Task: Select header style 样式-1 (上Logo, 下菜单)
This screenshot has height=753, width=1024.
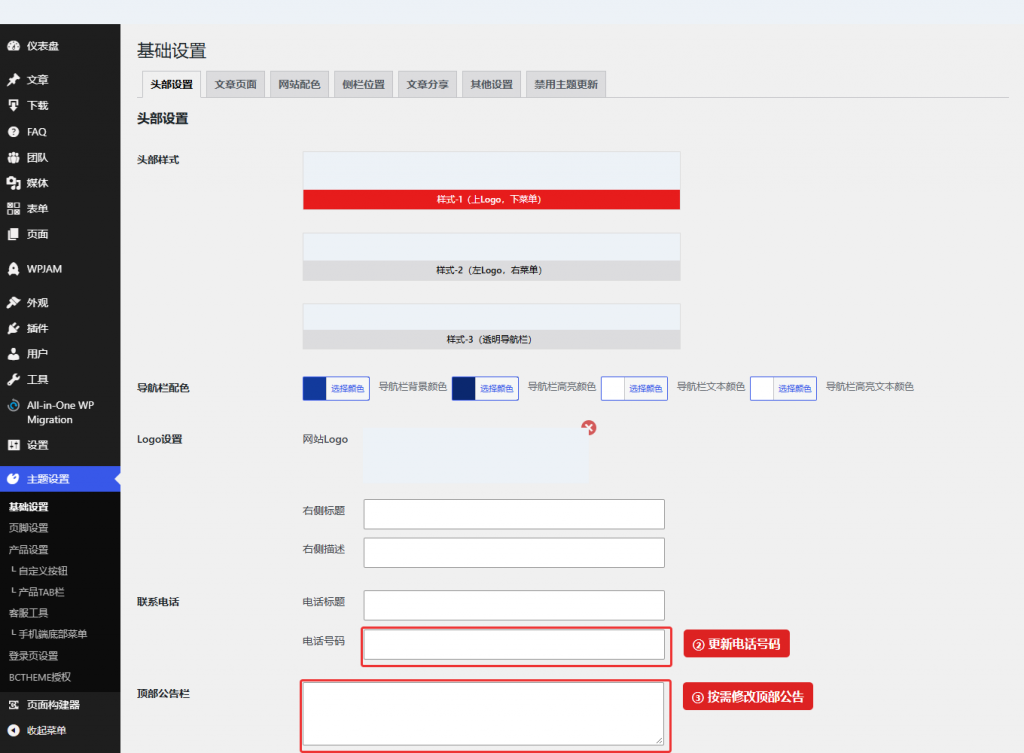Action: coord(491,181)
